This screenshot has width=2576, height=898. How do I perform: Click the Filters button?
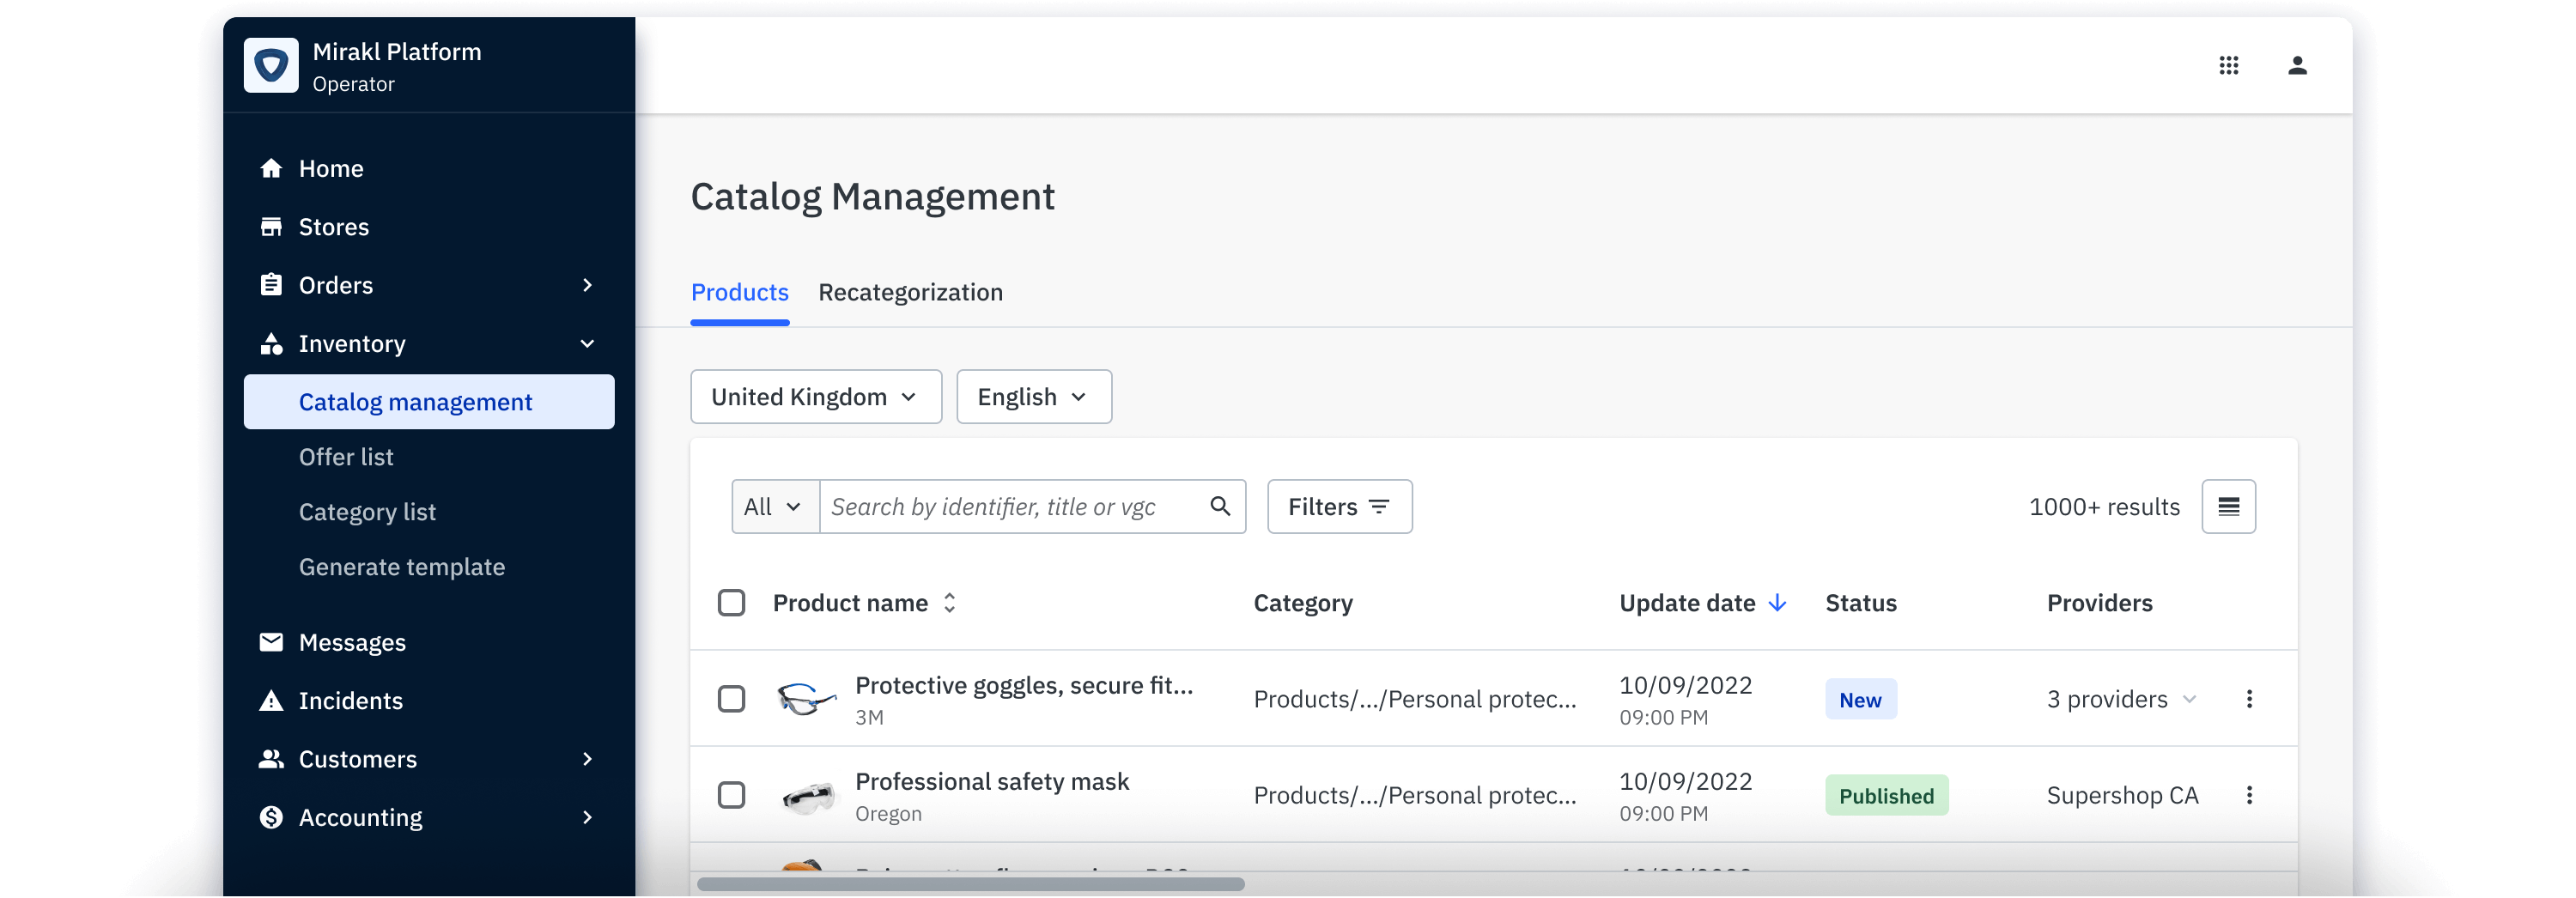click(1339, 507)
